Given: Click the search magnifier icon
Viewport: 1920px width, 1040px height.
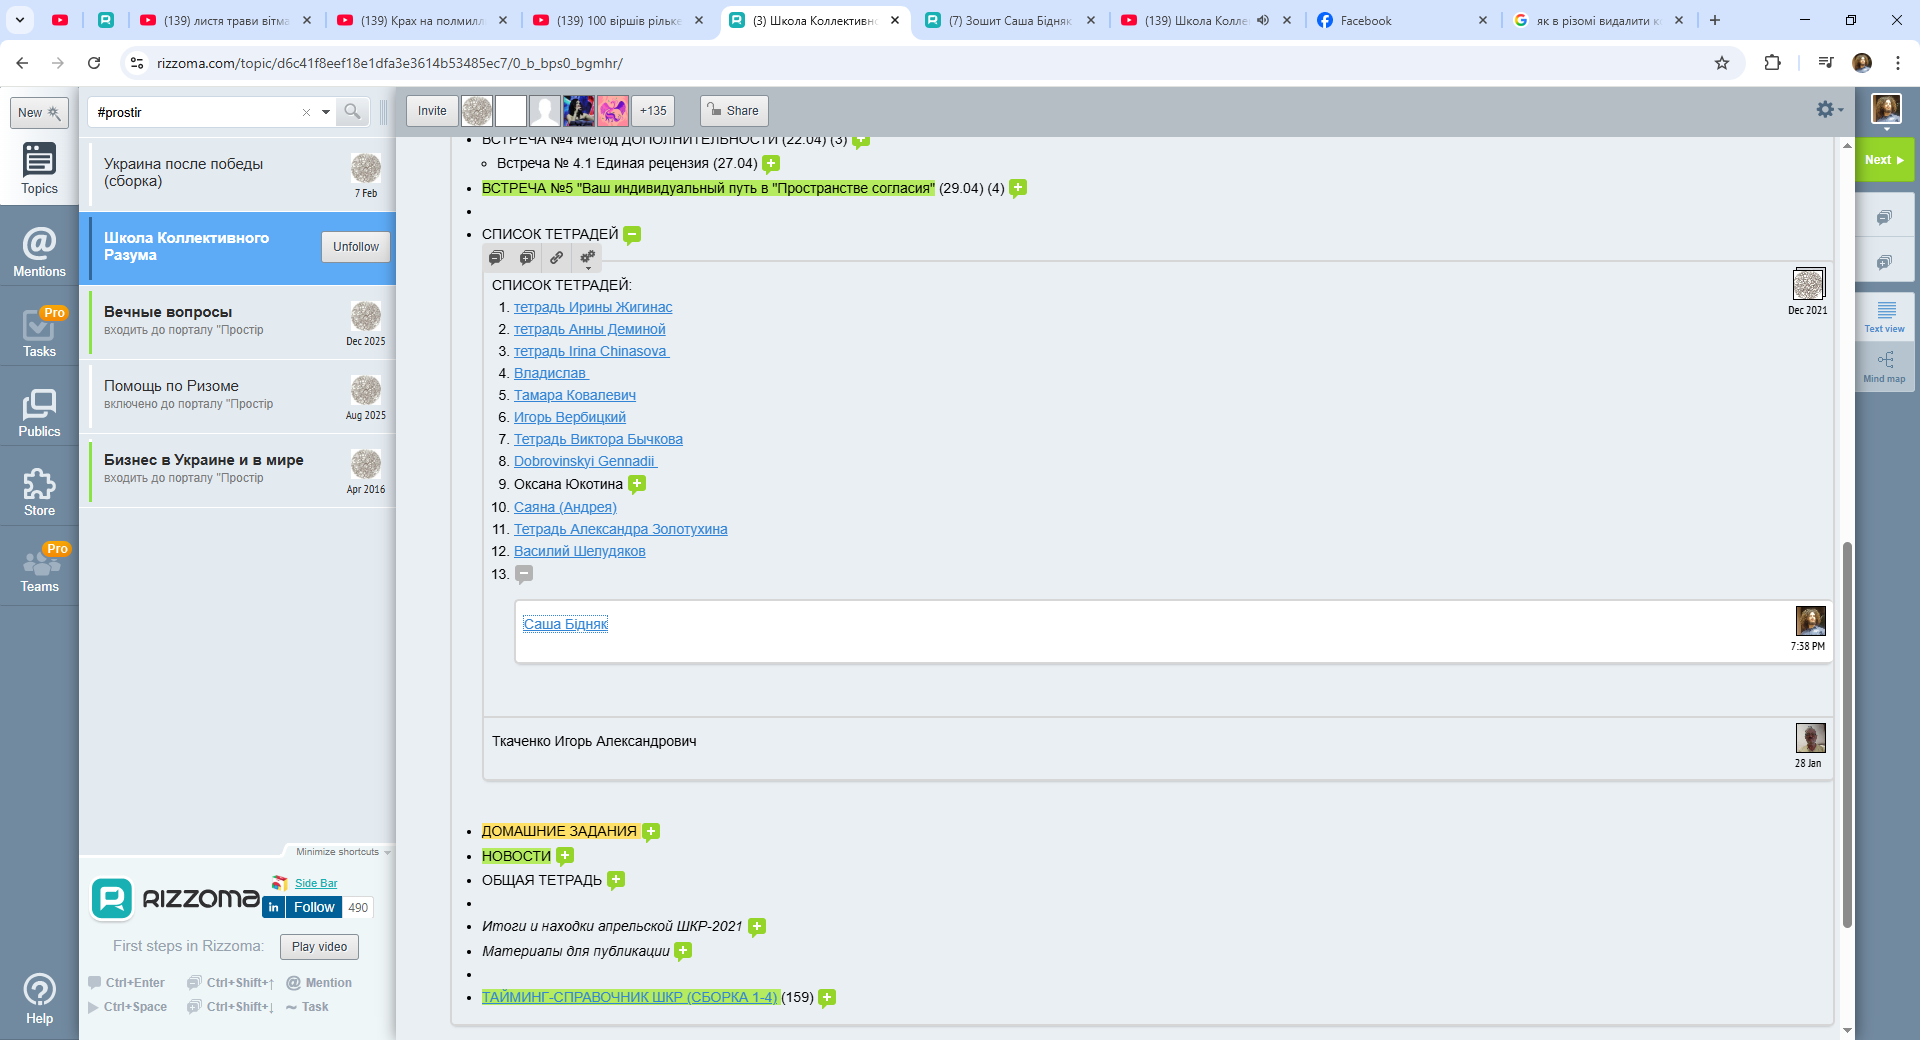Looking at the screenshot, I should 352,112.
